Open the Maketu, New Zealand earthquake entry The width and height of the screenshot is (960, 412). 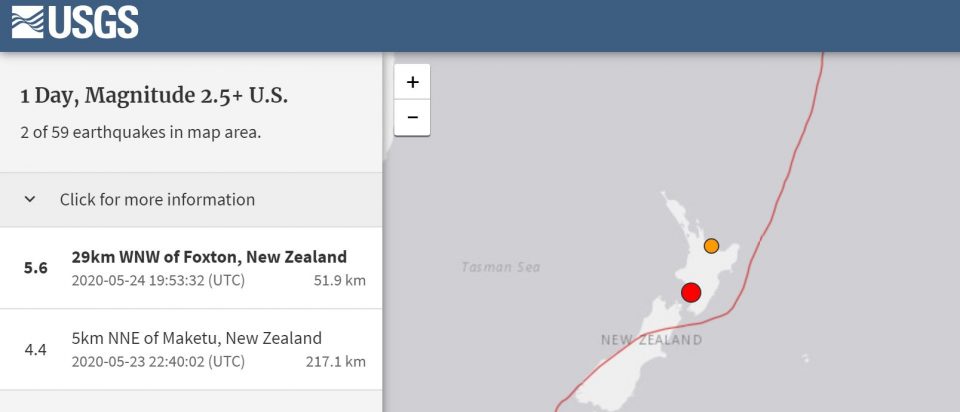(197, 338)
